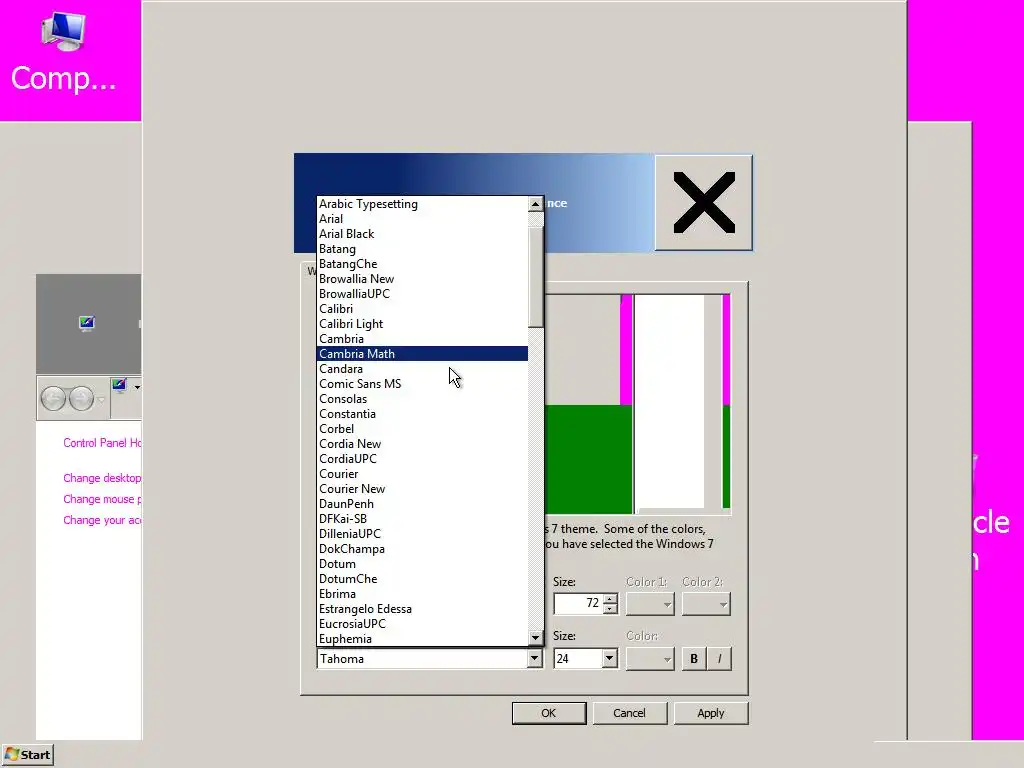
Task: Click the Cancel button
Action: point(630,713)
